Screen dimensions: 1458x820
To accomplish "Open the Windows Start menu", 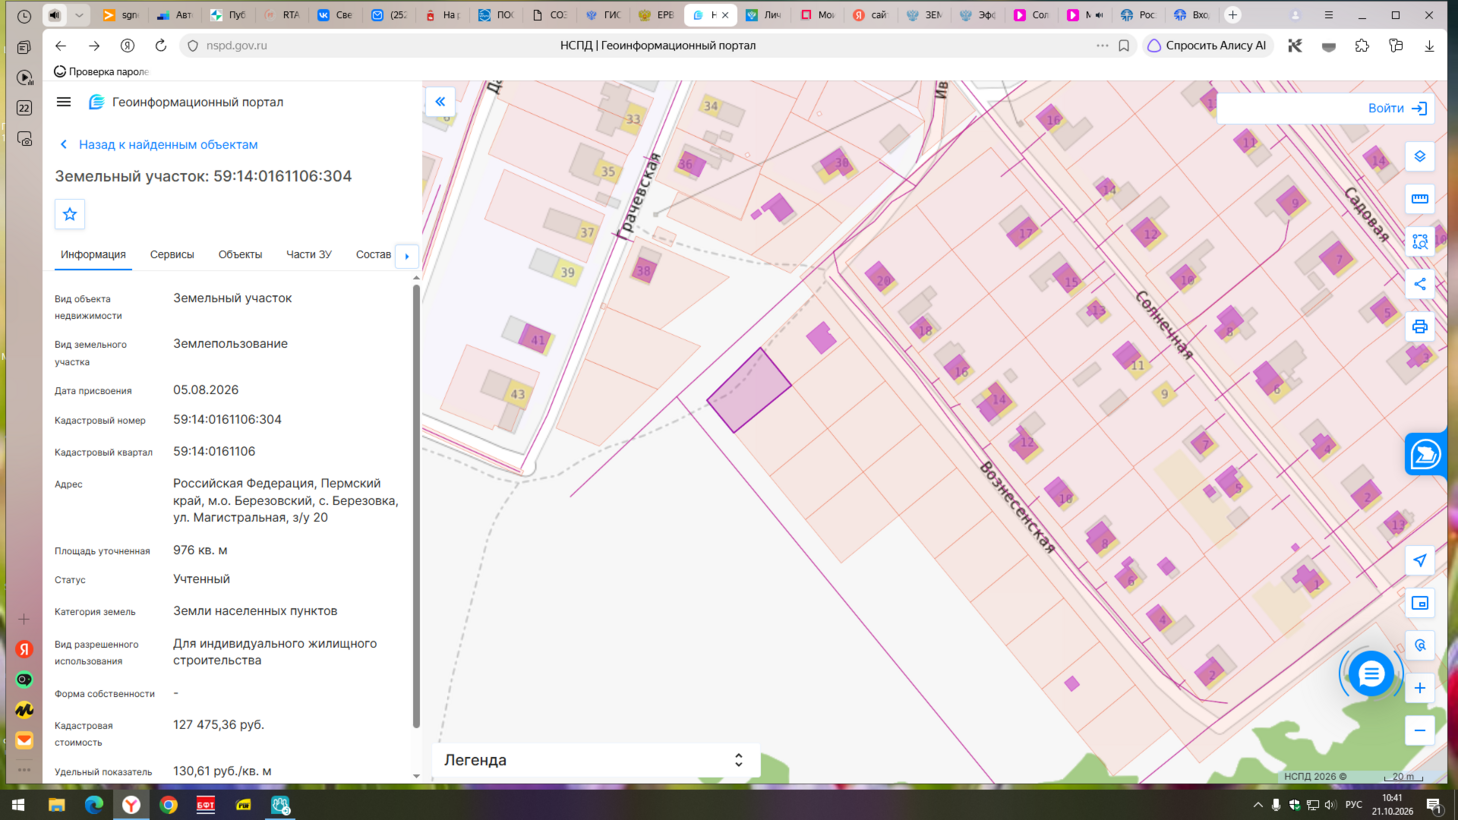I will click(x=18, y=805).
